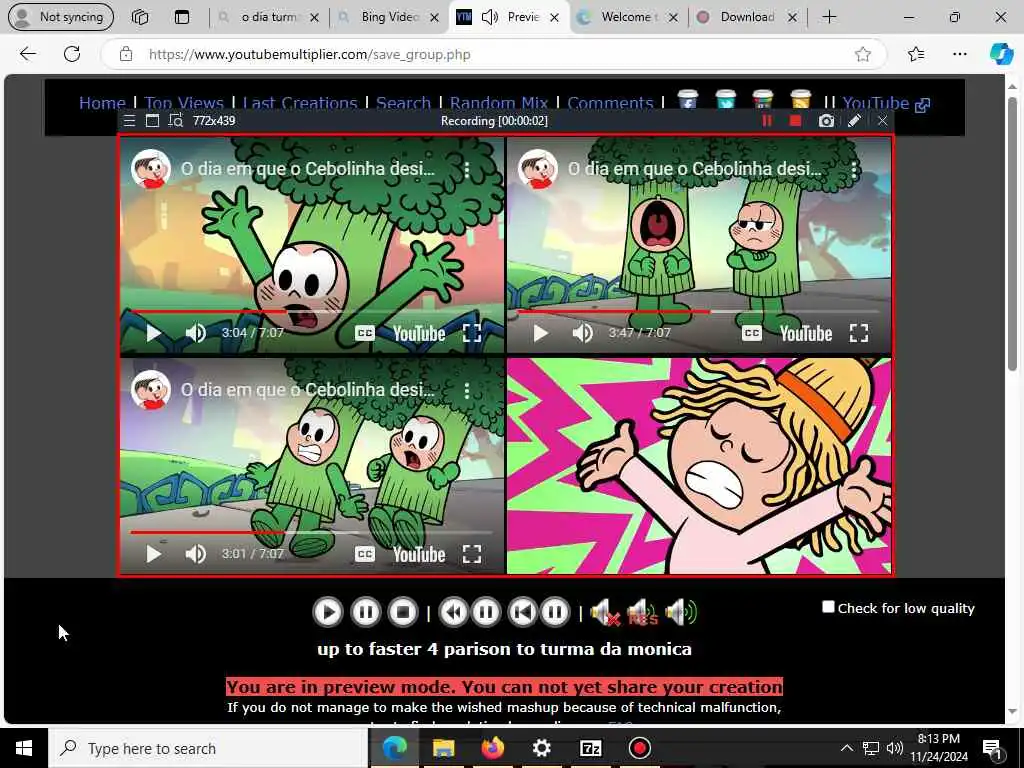Open YouTube logo on the 3:47 / 7:07 video
Screen dimensions: 1024x768
(x=806, y=334)
